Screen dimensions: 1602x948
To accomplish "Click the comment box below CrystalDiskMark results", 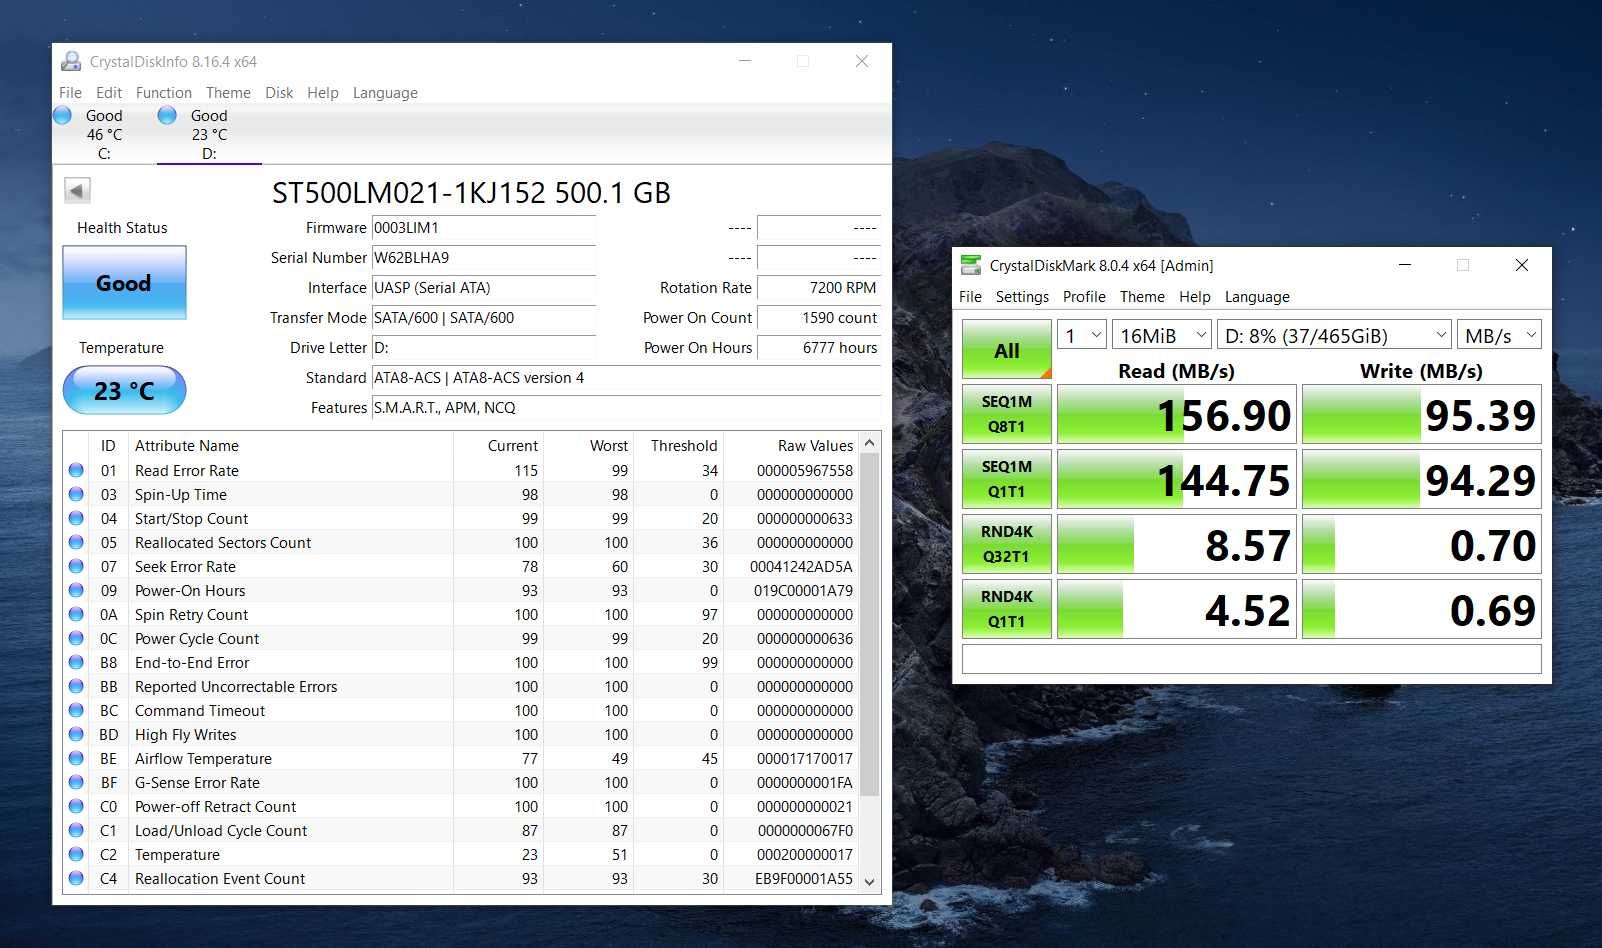I will pos(1251,659).
